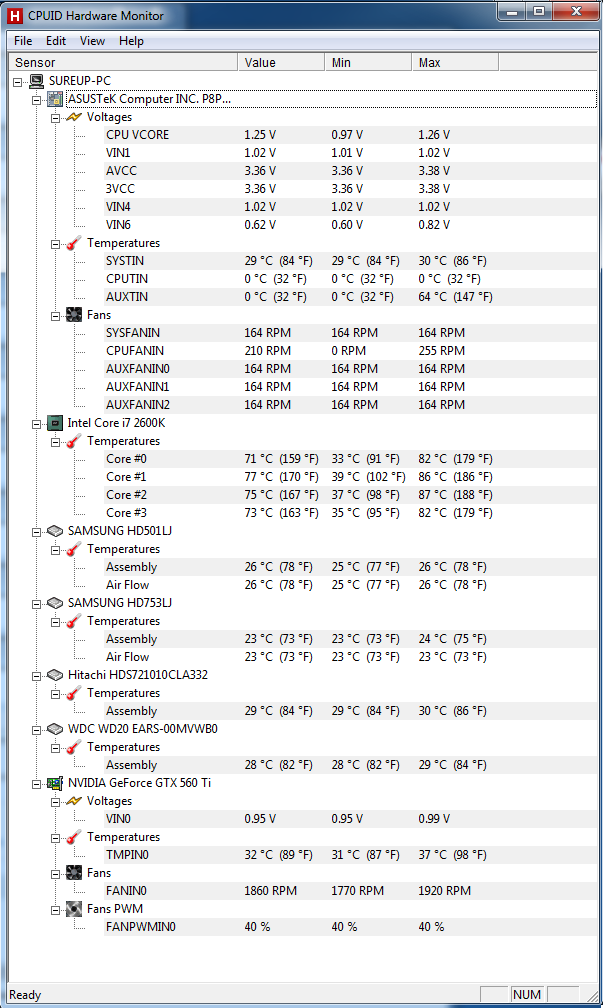Open the View menu

92,41
